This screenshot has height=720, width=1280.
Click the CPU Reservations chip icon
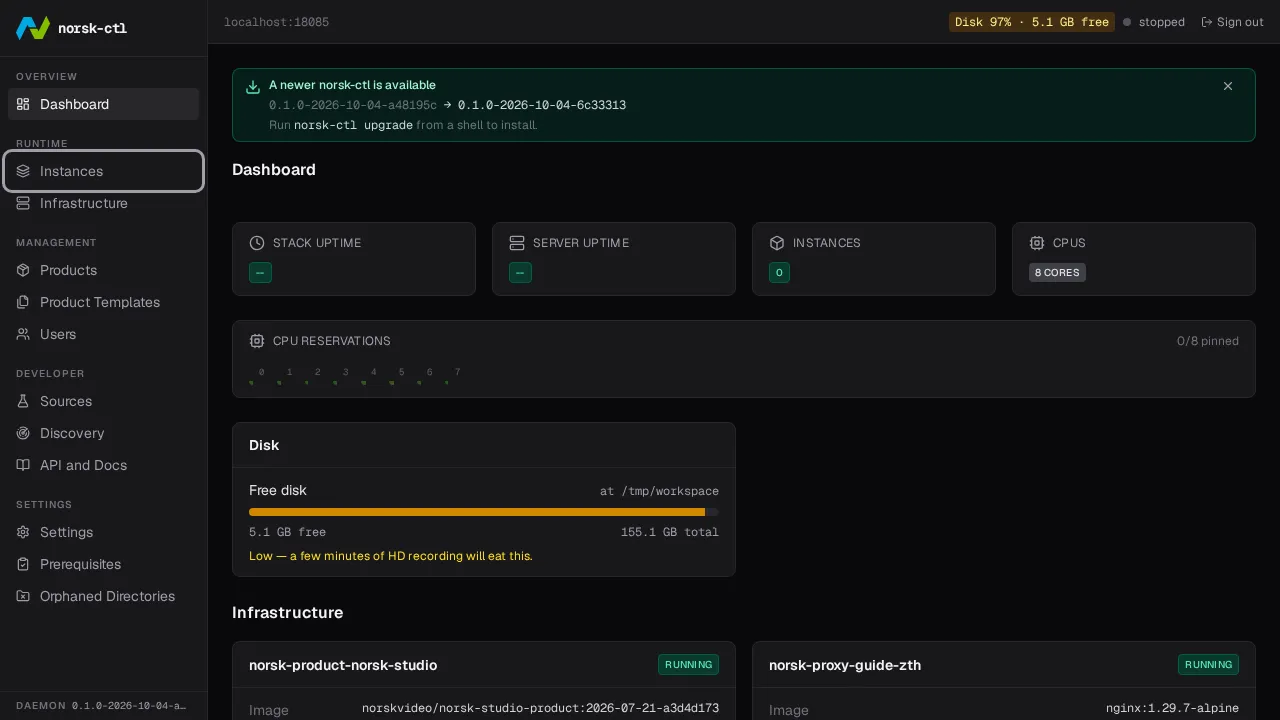(x=257, y=341)
